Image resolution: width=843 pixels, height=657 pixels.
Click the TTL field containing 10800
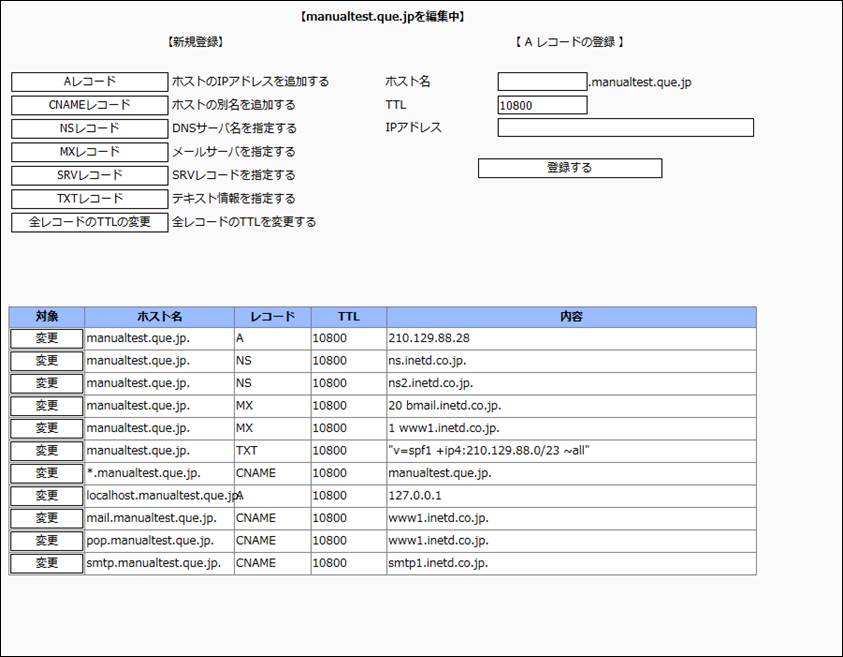[x=542, y=105]
